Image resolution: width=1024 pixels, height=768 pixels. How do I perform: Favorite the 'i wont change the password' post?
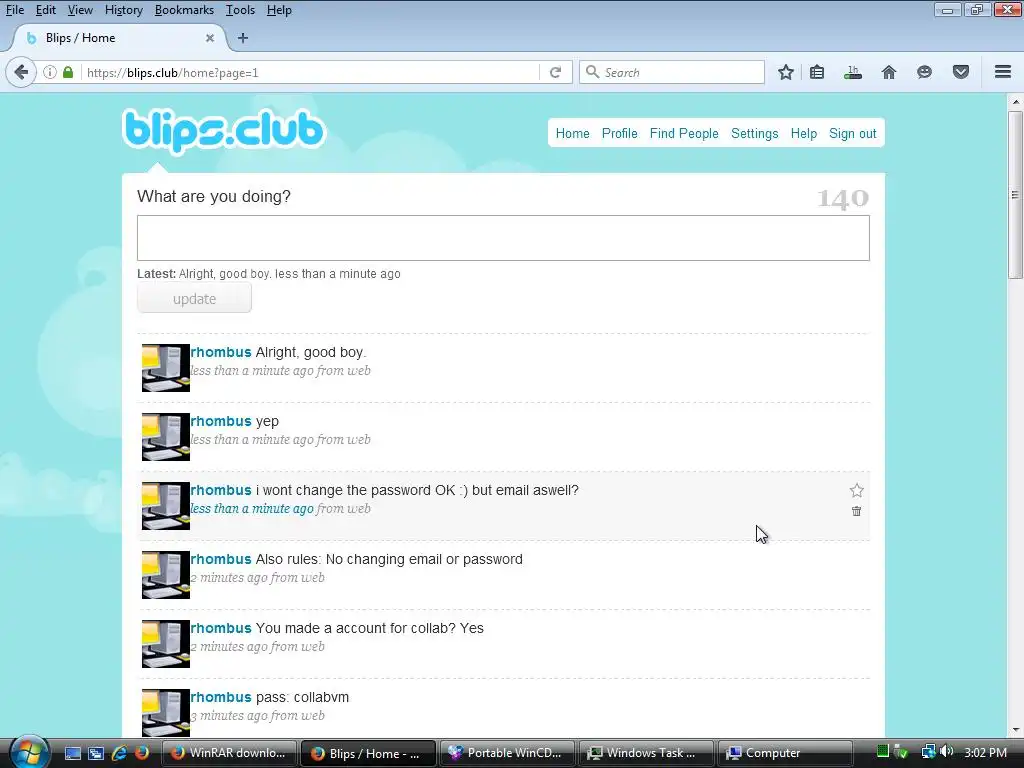pos(856,490)
